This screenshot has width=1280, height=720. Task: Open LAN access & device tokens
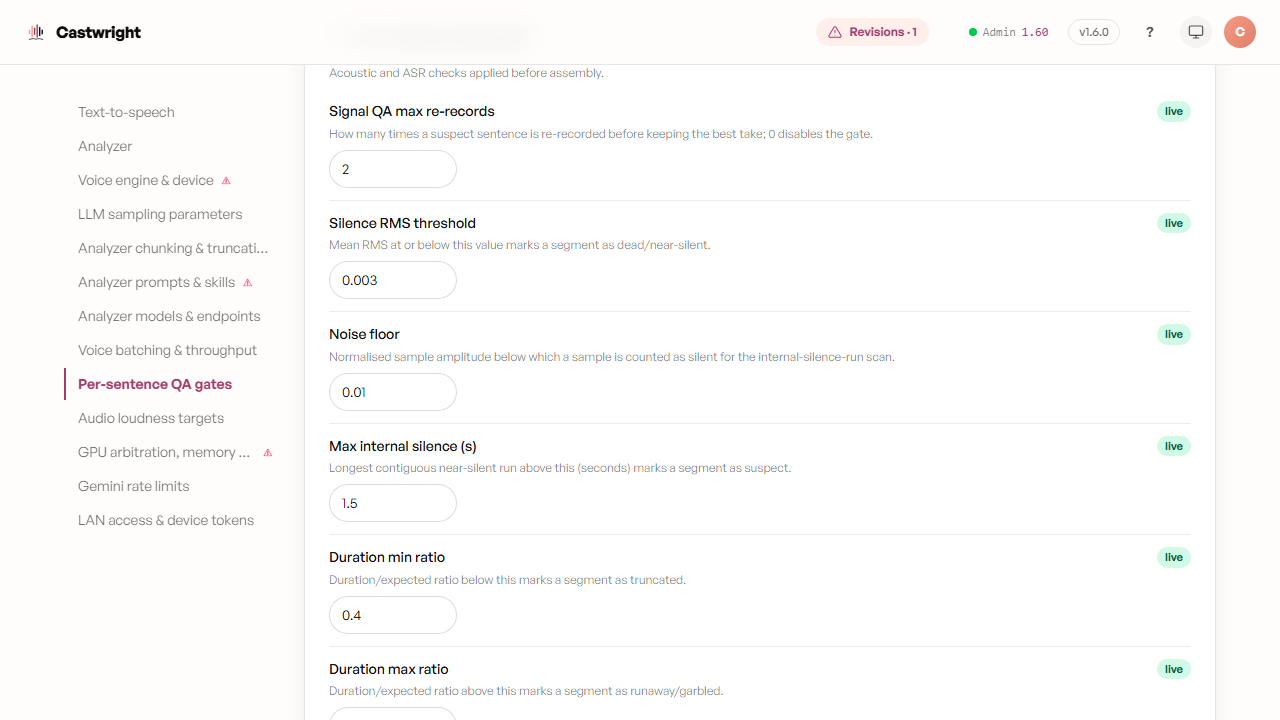coord(166,520)
